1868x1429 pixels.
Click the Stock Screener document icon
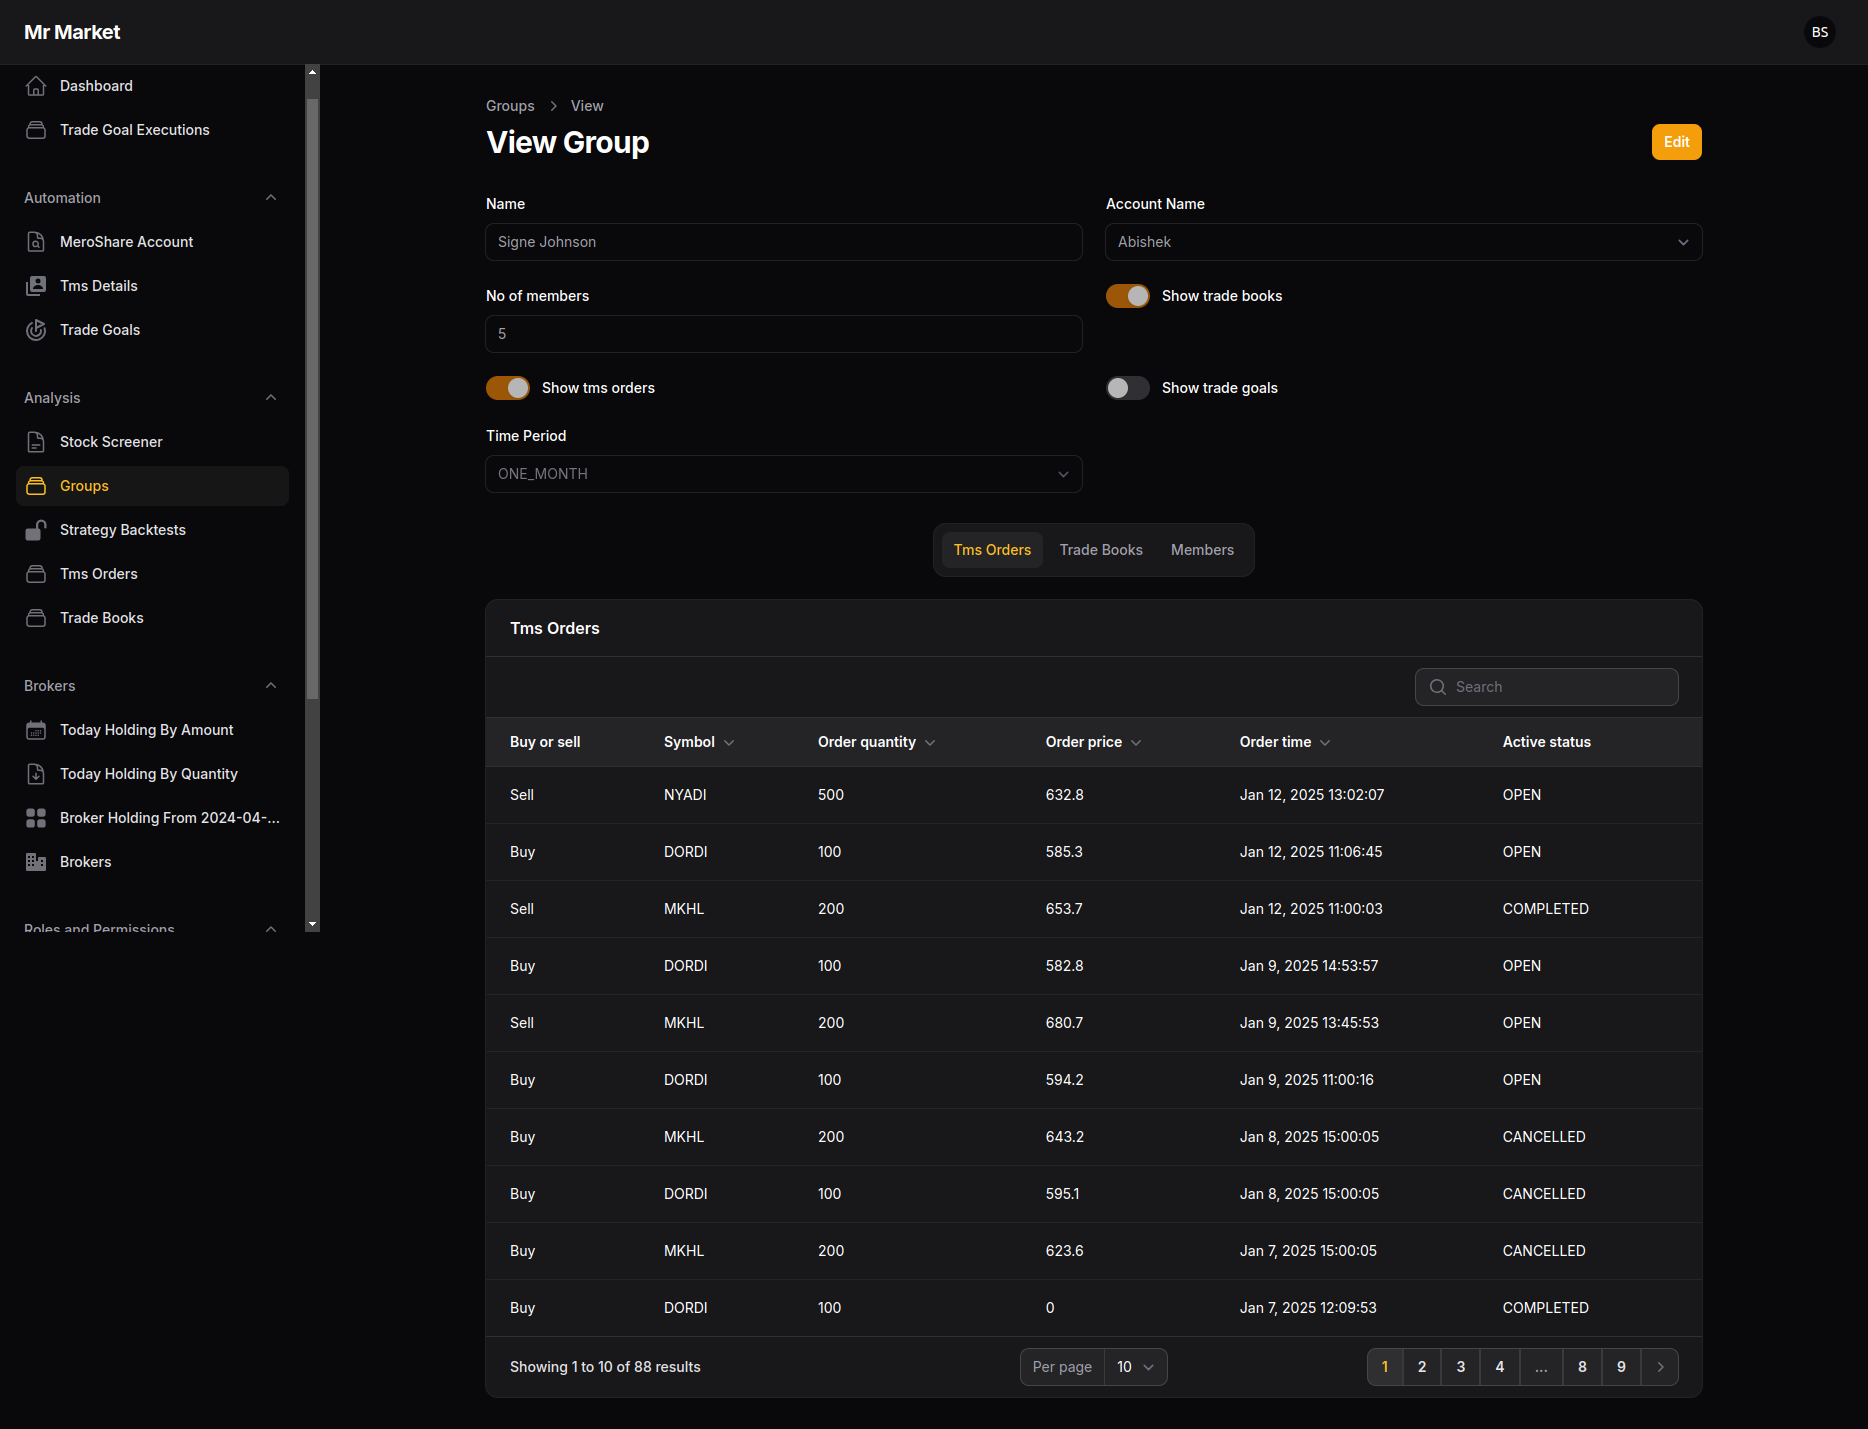point(36,442)
